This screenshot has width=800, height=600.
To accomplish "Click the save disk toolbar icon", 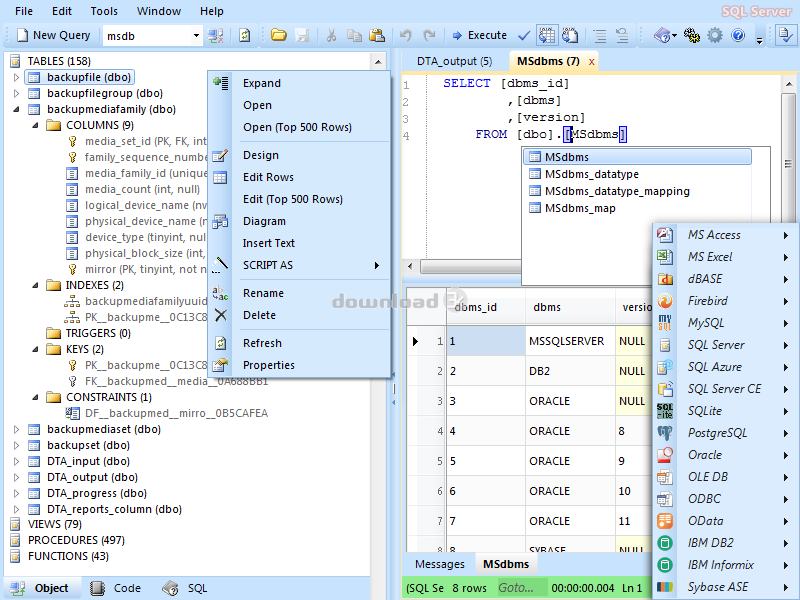I will [x=303, y=35].
